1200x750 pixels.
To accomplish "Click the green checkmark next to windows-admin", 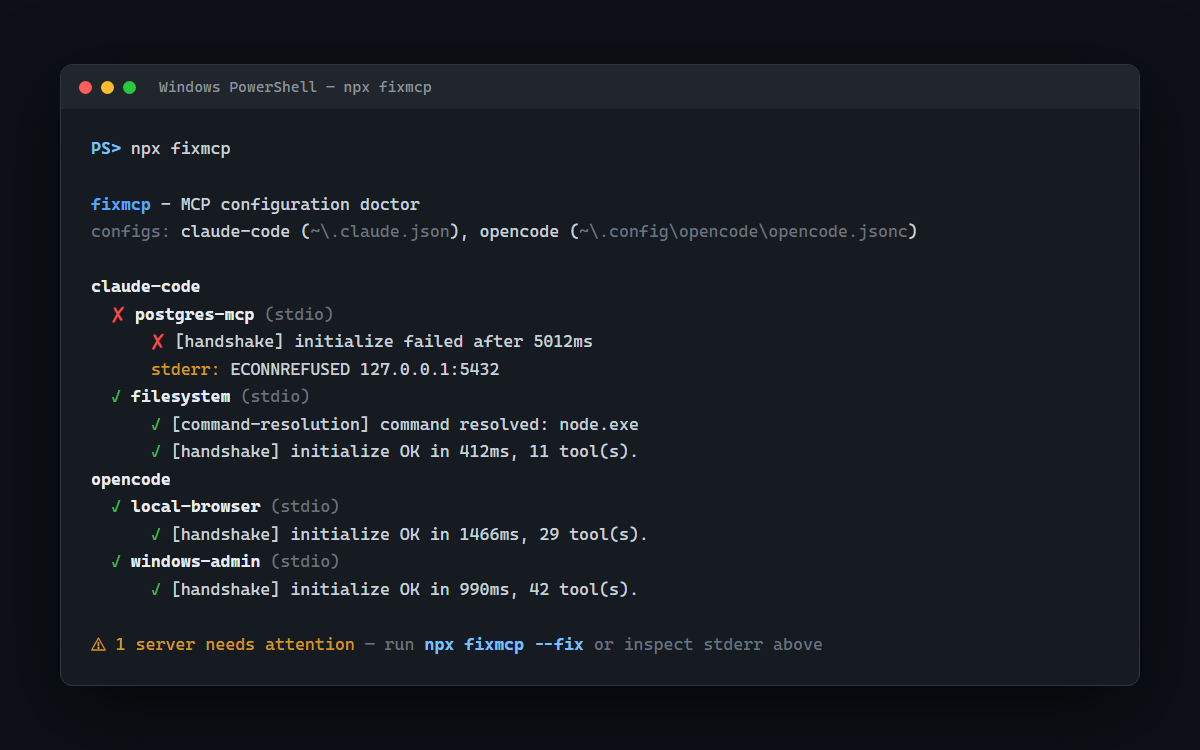I will click(x=116, y=562).
